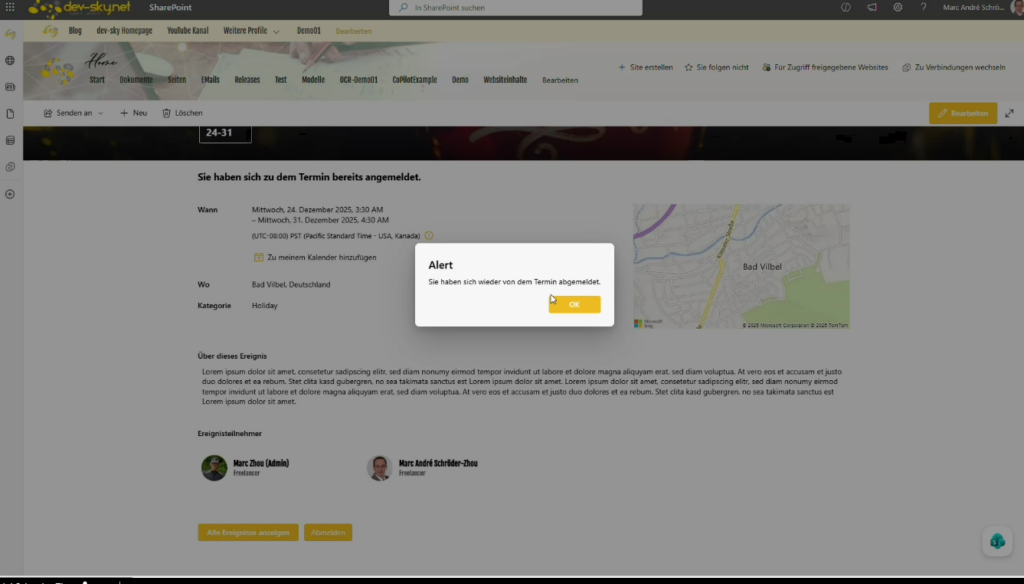
Task: Click the globe icon in left app bar
Action: pyautogui.click(x=10, y=61)
